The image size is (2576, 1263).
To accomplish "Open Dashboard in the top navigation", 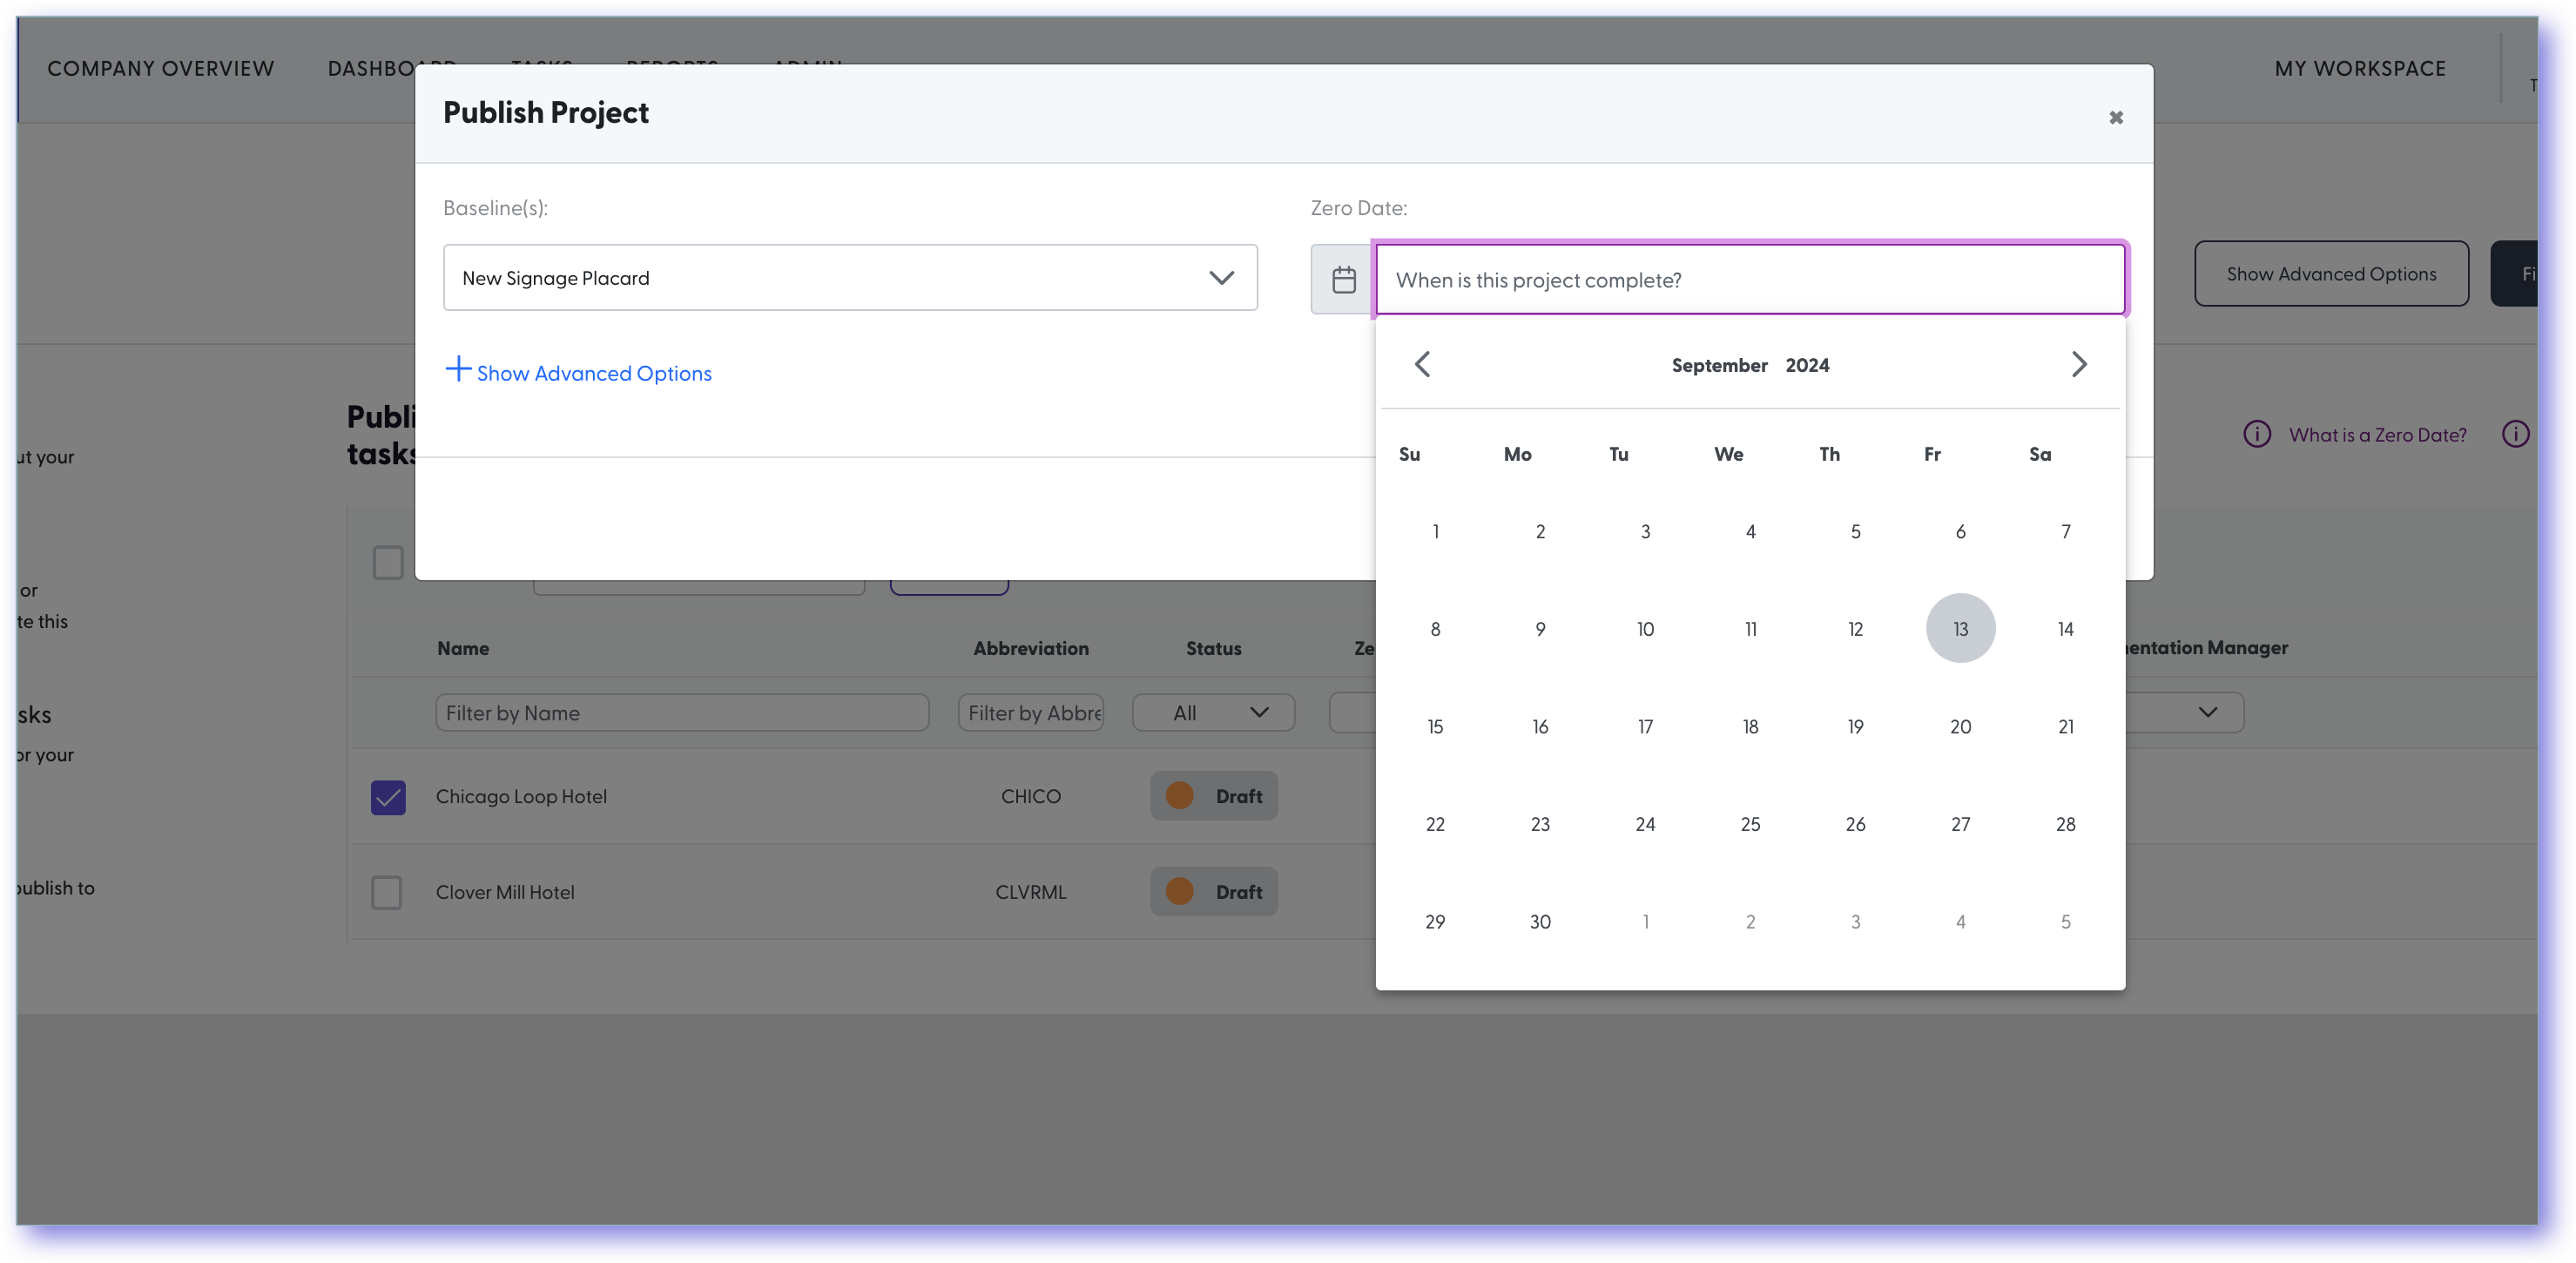I will [391, 69].
